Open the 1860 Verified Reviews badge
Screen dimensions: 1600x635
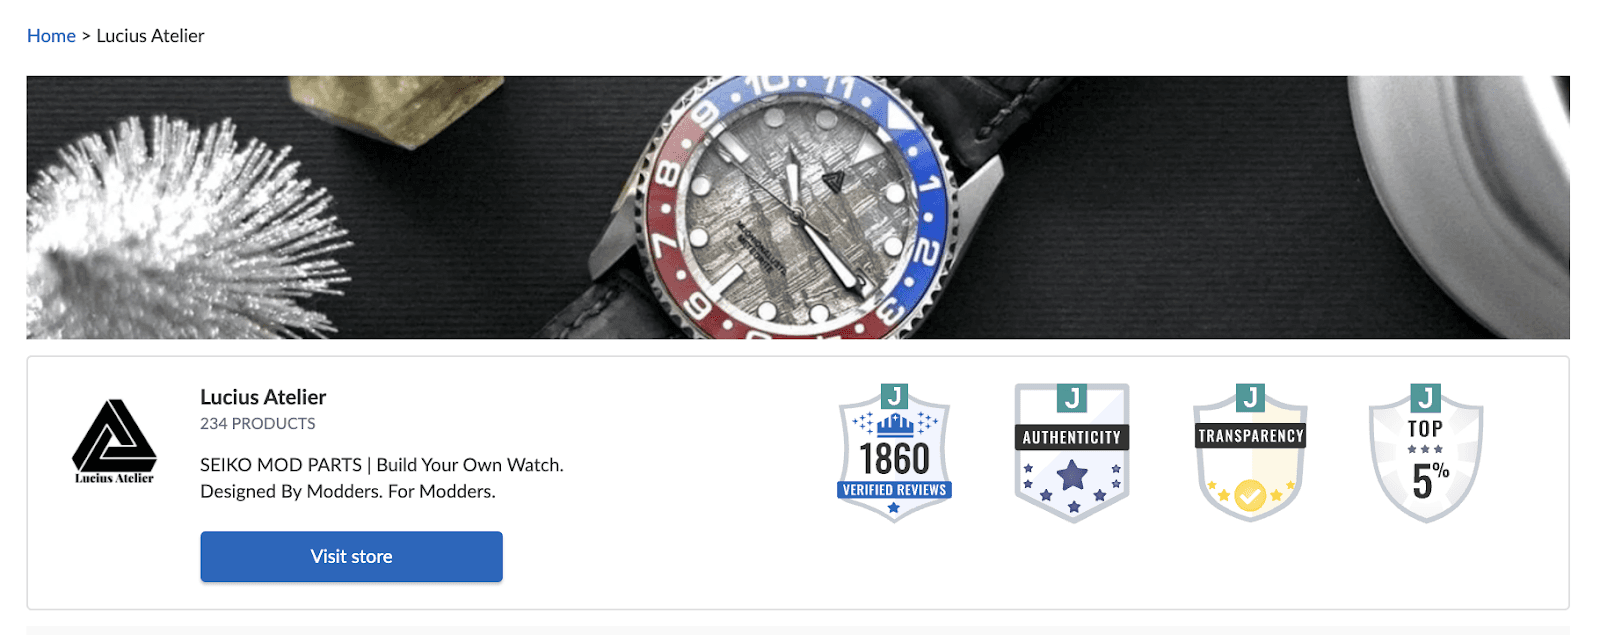click(x=894, y=452)
